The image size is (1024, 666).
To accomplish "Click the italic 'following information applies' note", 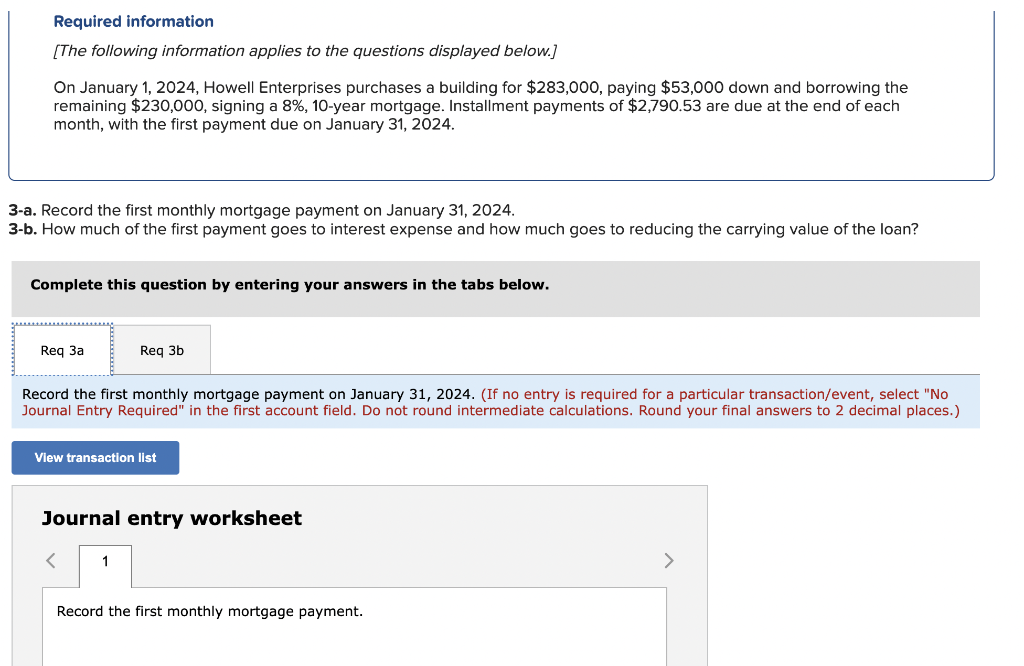I will tap(305, 51).
